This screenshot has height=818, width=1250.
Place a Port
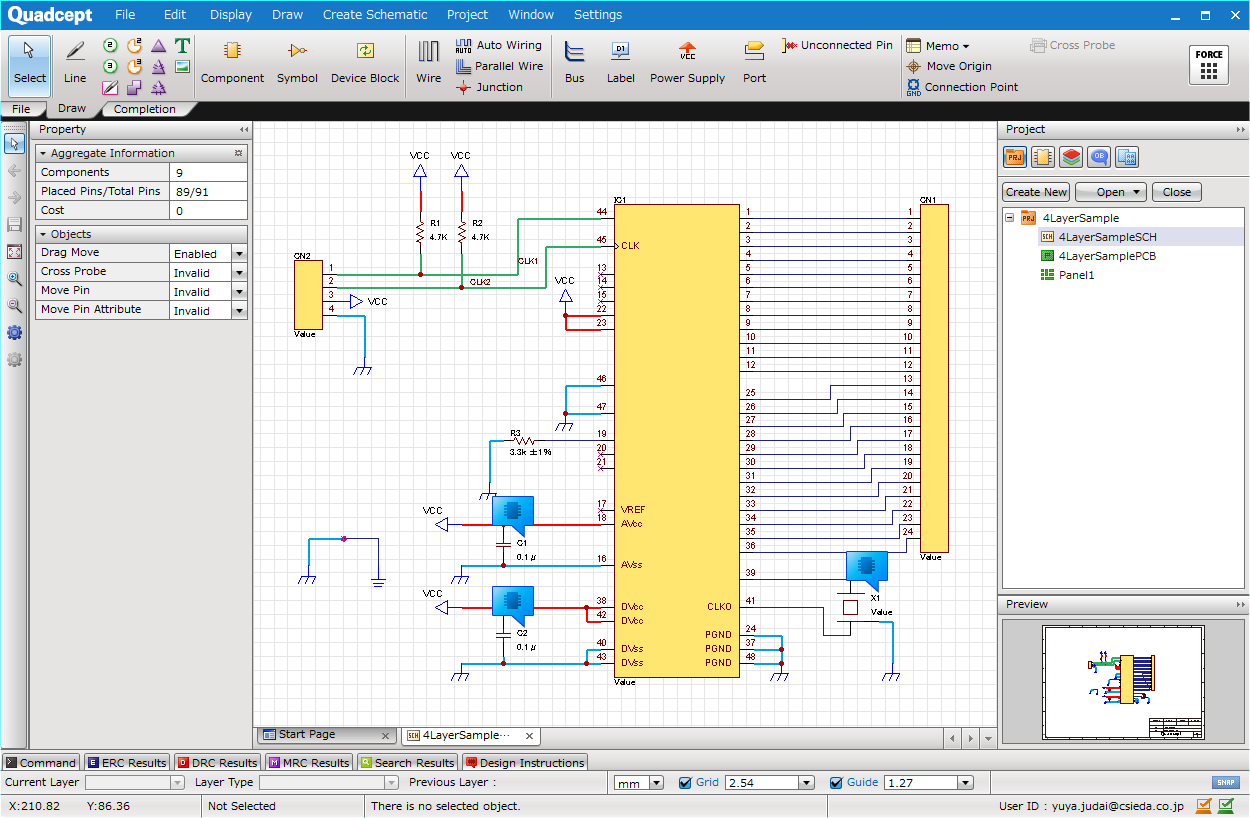pyautogui.click(x=754, y=62)
